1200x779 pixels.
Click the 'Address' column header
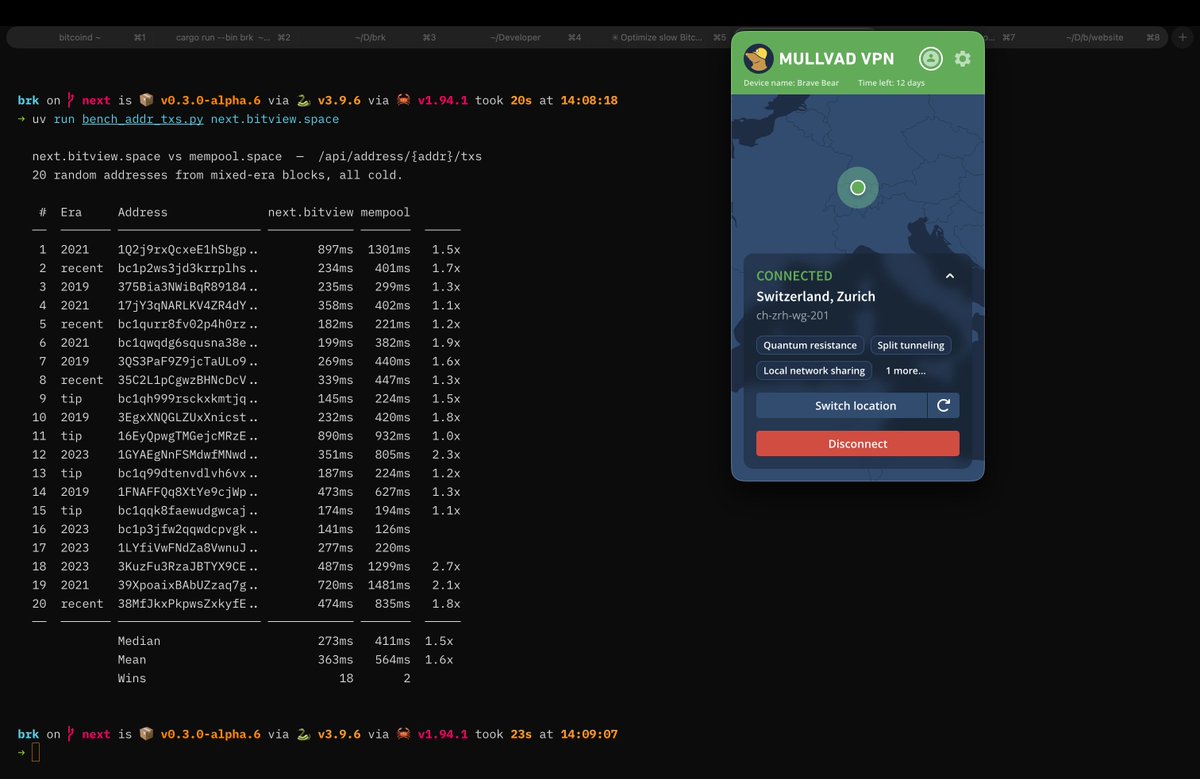pyautogui.click(x=143, y=212)
